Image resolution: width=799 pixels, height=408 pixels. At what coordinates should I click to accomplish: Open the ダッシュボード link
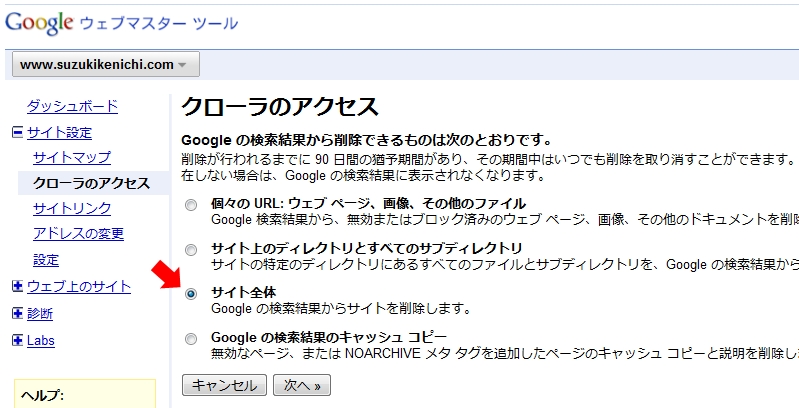[72, 106]
